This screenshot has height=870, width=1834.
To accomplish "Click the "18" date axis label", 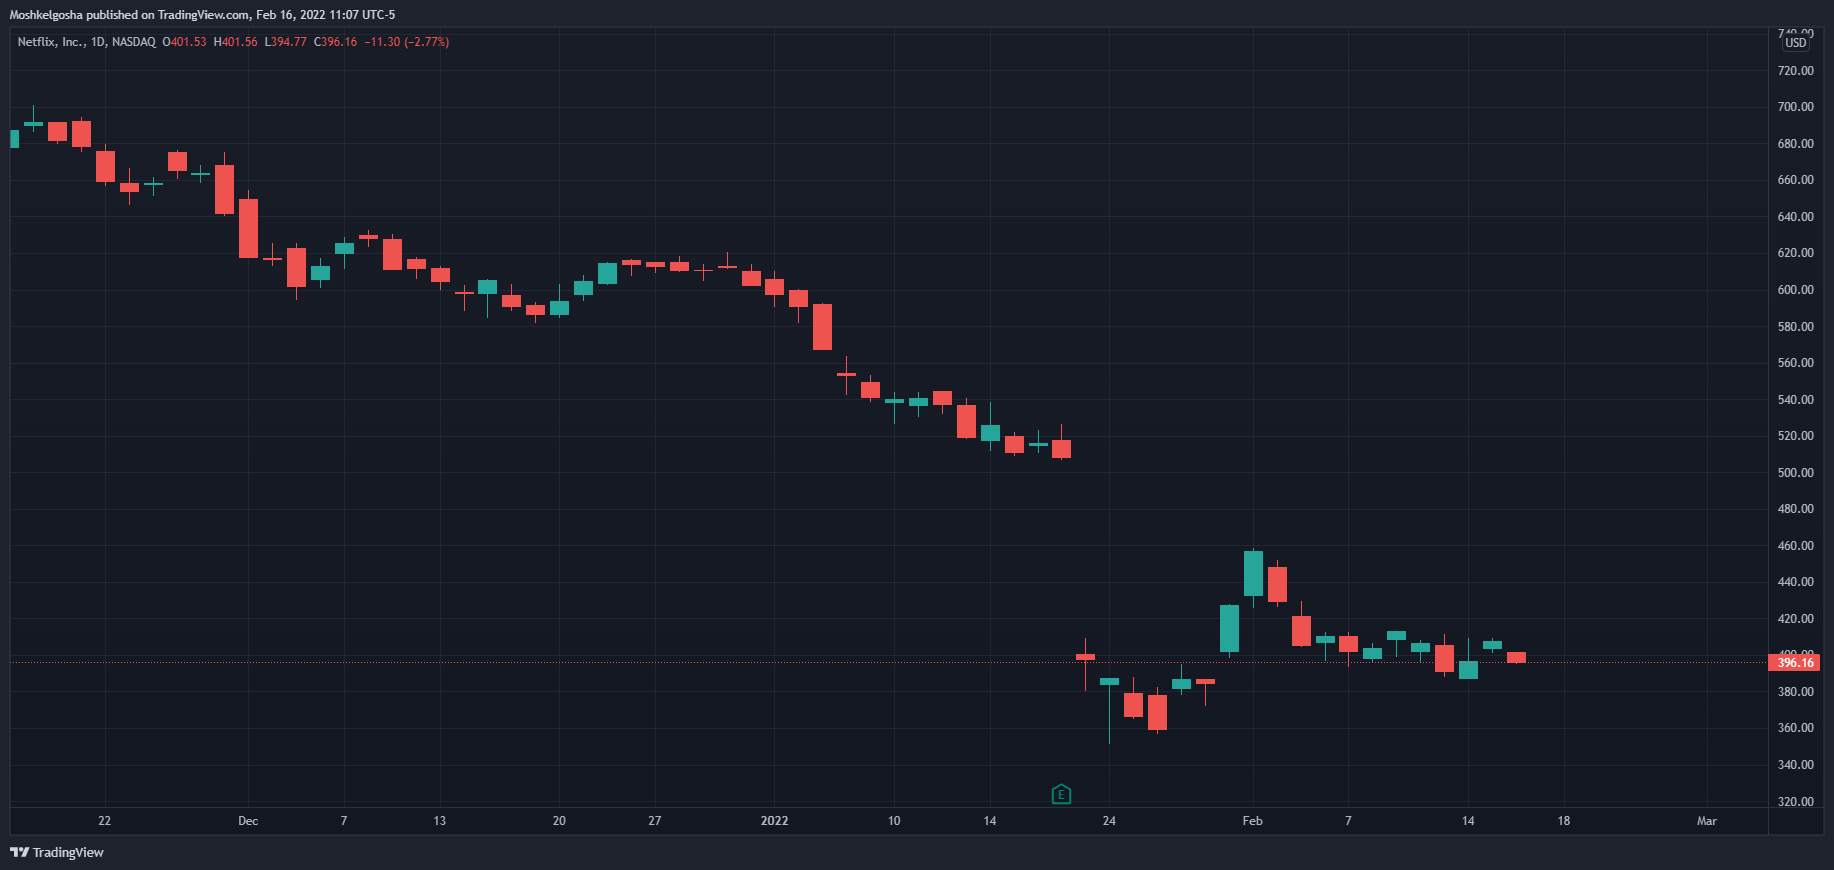I will [1564, 821].
